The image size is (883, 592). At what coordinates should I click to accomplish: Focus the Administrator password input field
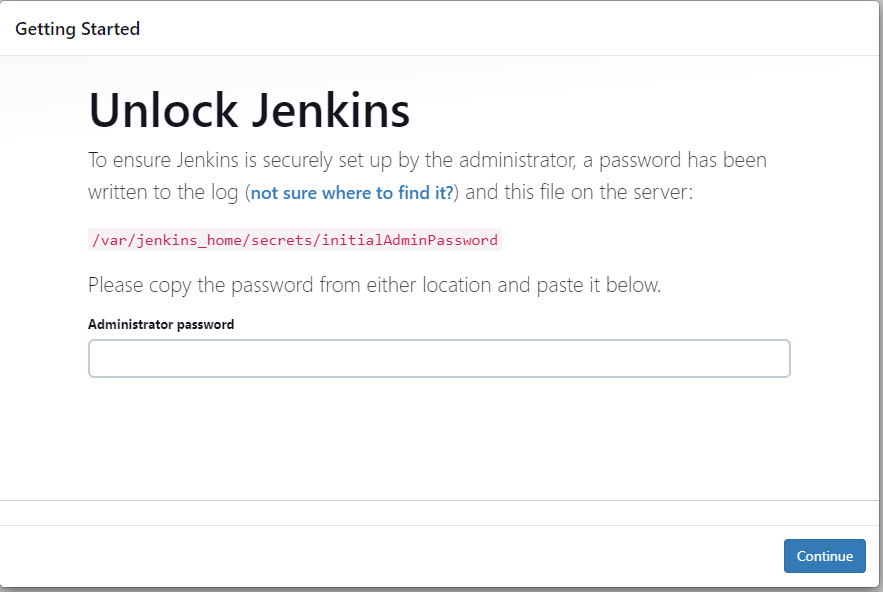pyautogui.click(x=439, y=358)
